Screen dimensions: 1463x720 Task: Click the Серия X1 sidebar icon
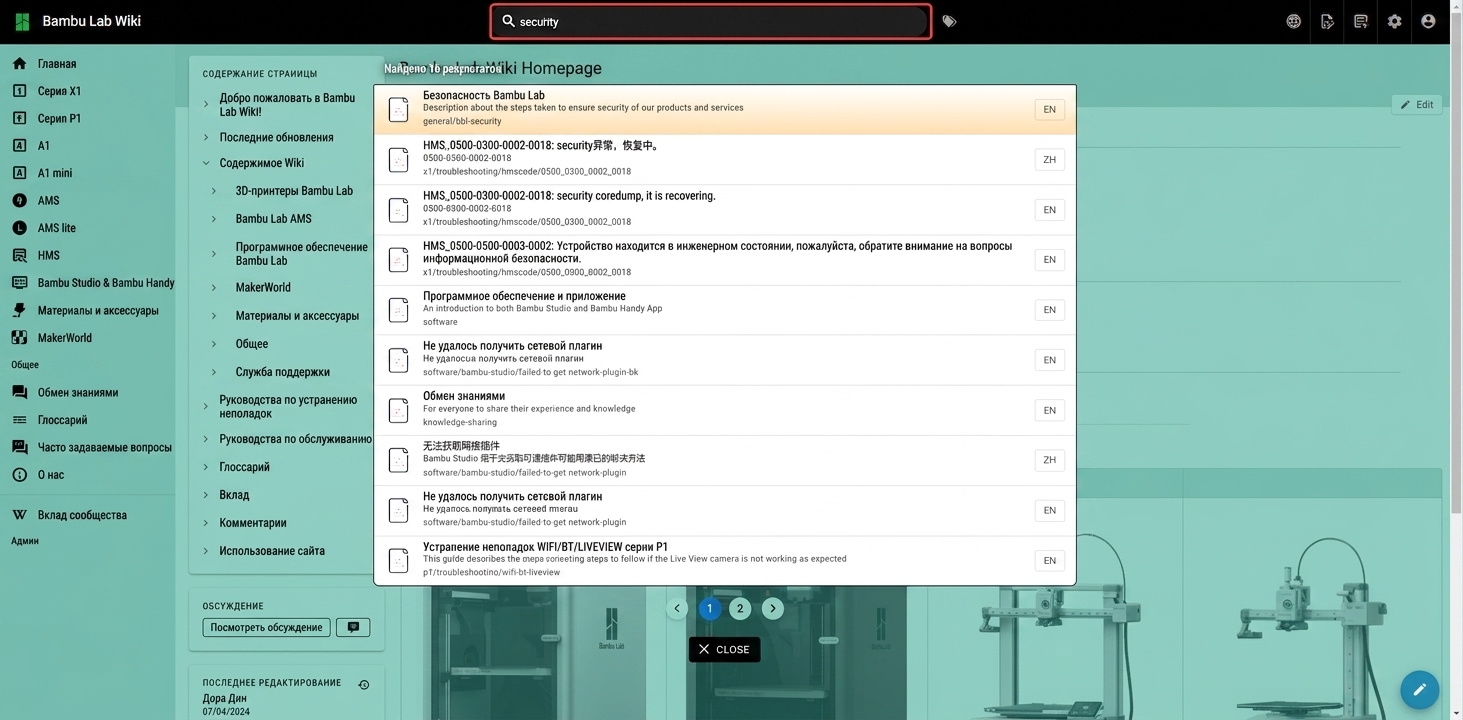point(19,91)
